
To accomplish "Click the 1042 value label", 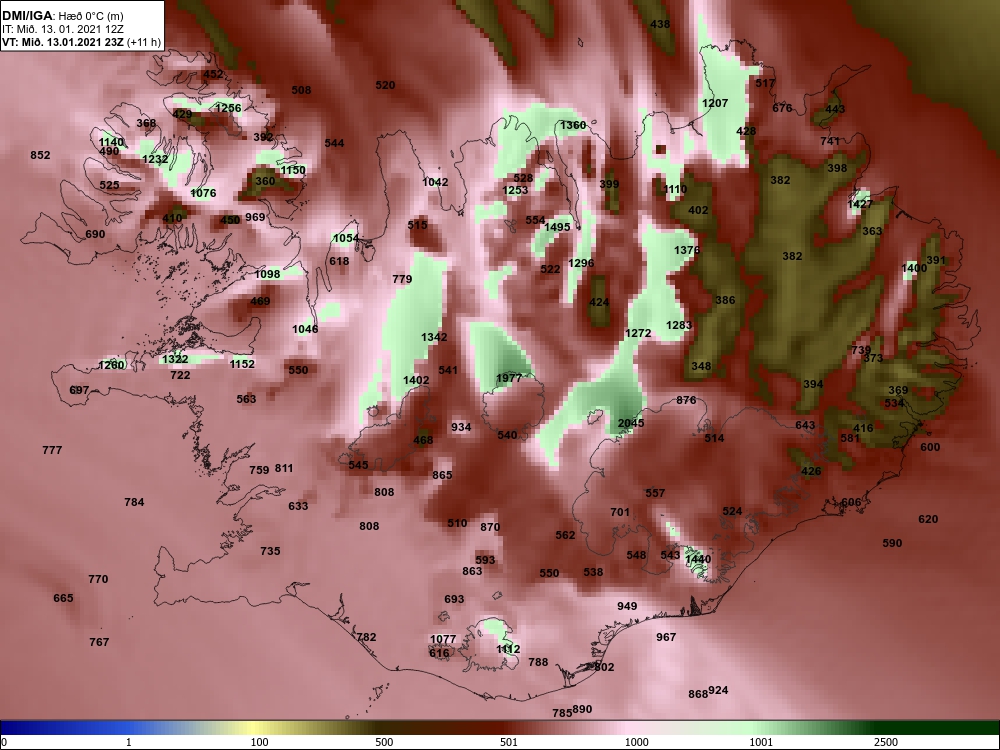I will click(435, 182).
